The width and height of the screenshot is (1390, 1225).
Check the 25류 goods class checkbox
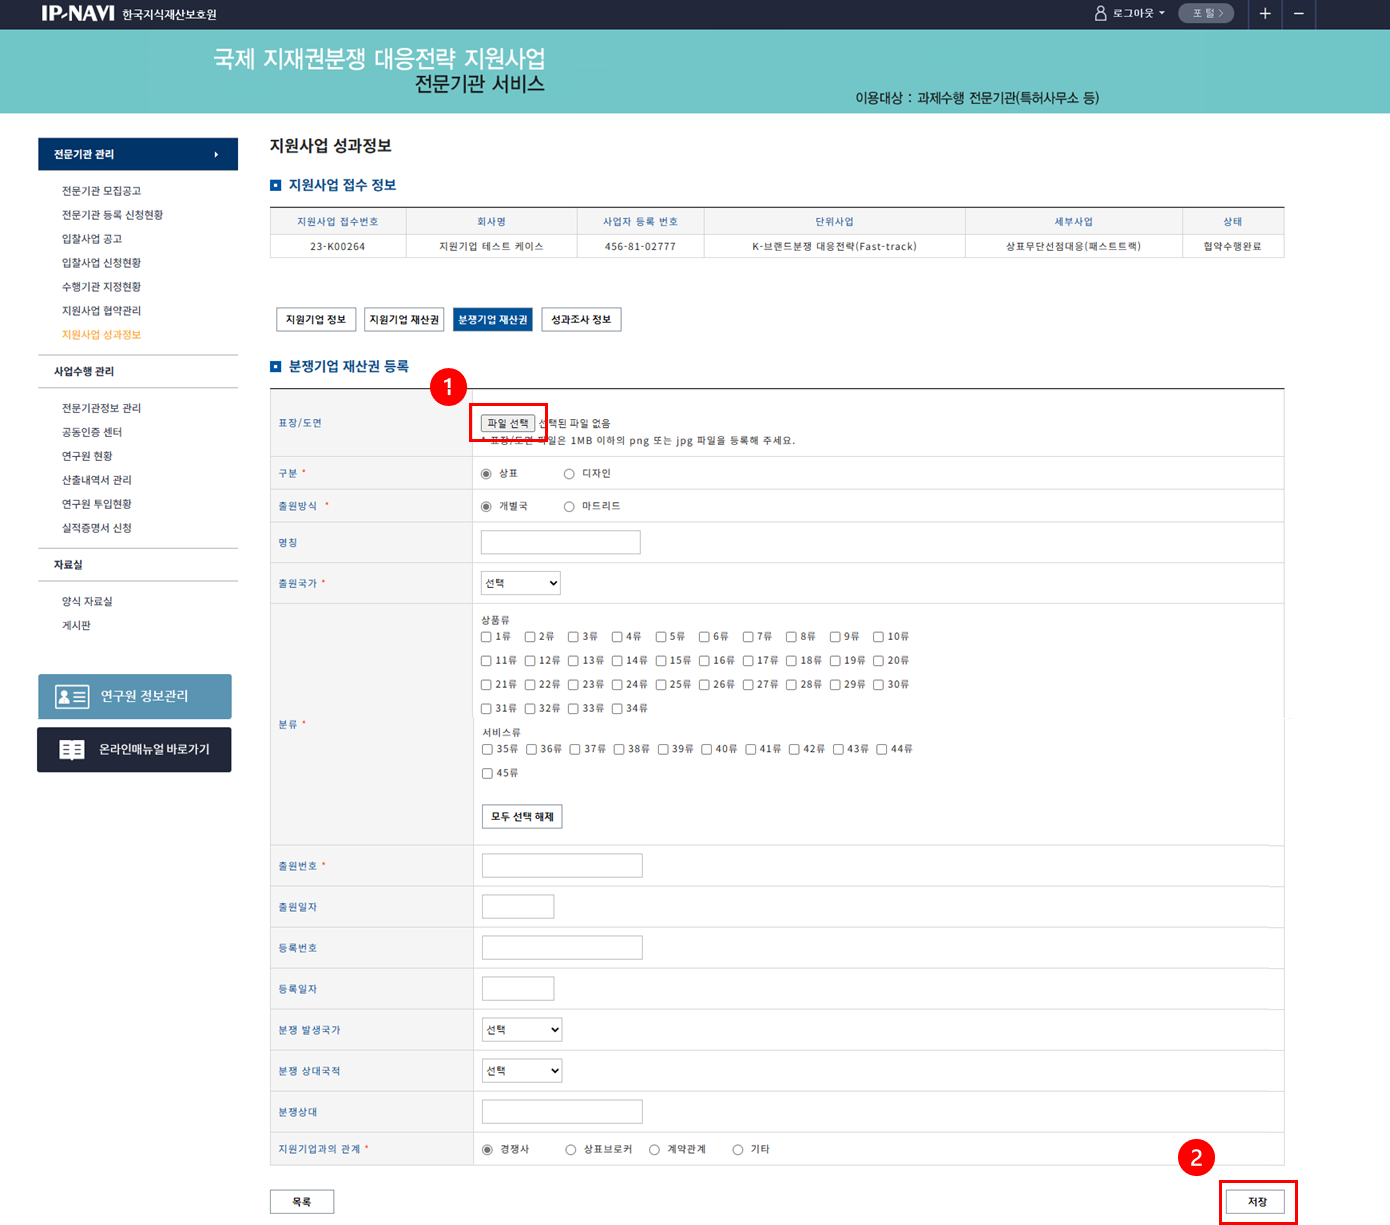coord(661,685)
